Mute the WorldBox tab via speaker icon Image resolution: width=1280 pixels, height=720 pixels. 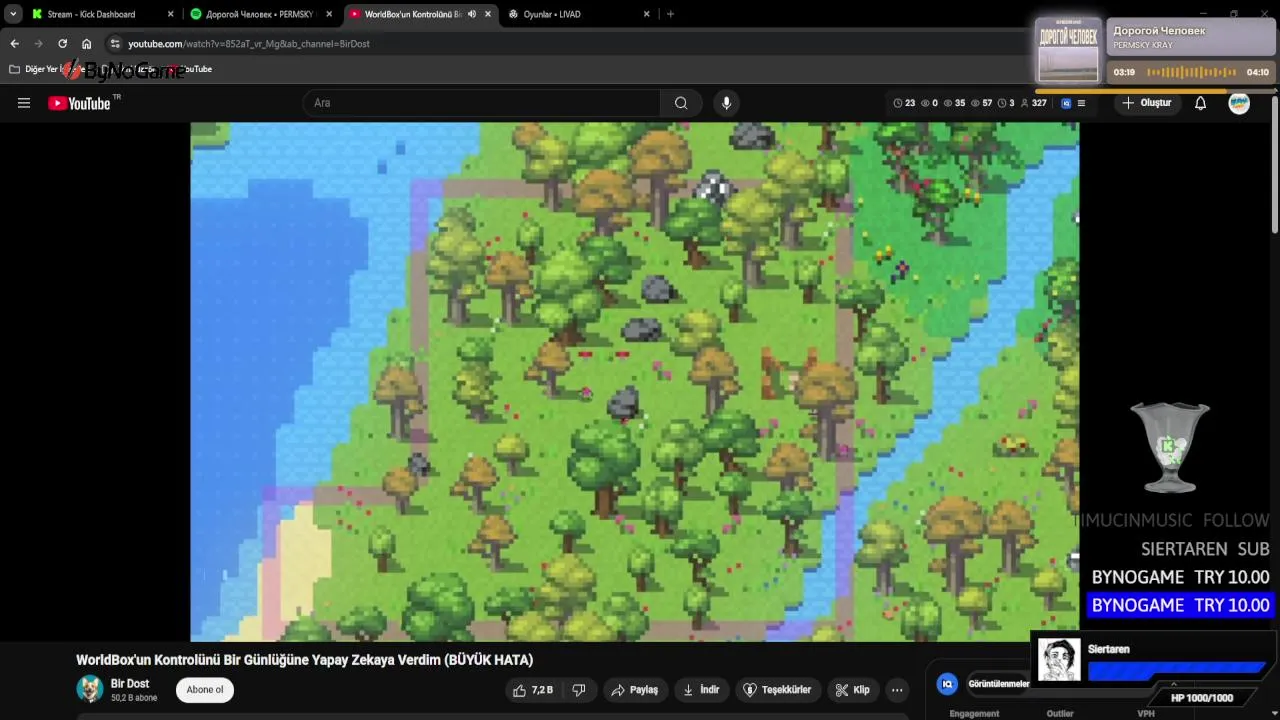click(x=472, y=14)
